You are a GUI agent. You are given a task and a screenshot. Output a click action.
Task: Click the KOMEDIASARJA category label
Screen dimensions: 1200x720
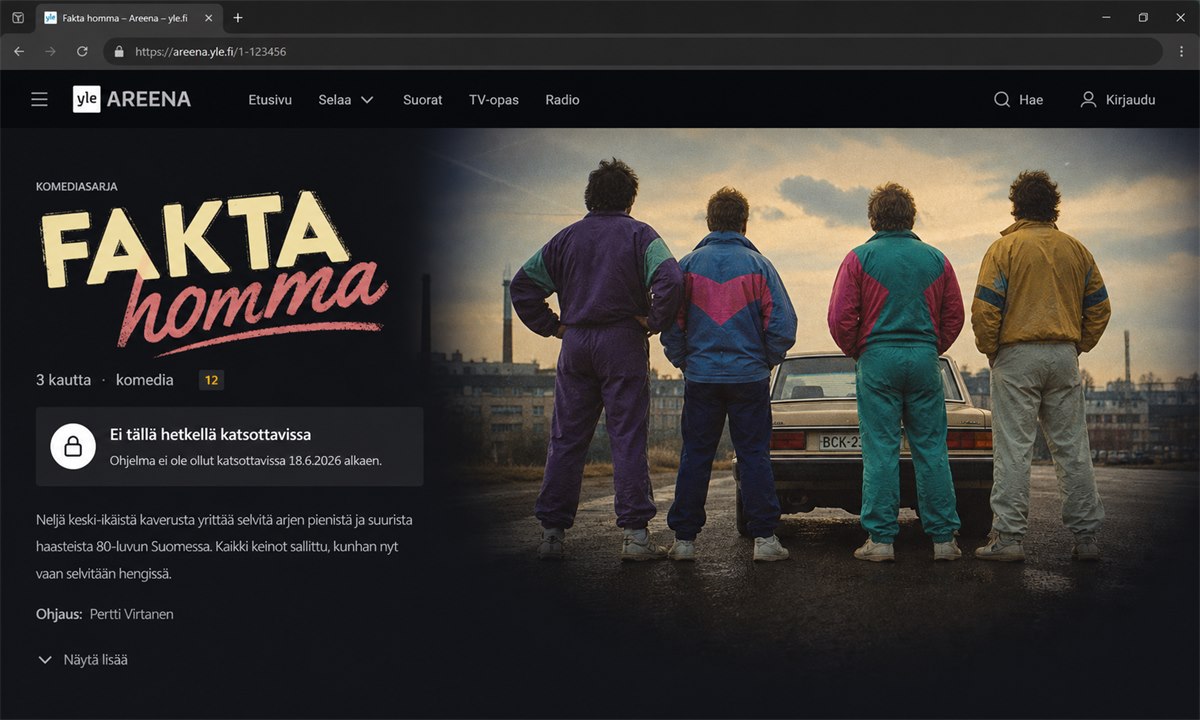coord(77,186)
